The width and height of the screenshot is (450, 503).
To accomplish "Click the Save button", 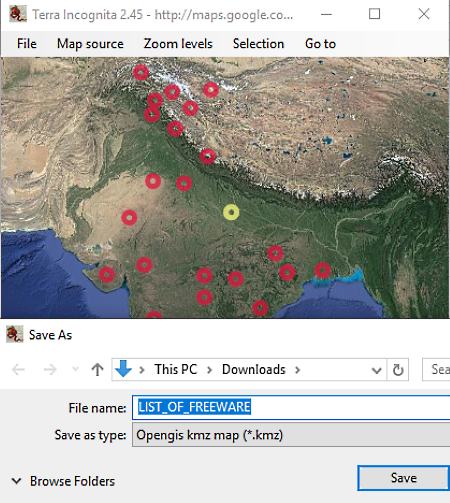I will [403, 478].
